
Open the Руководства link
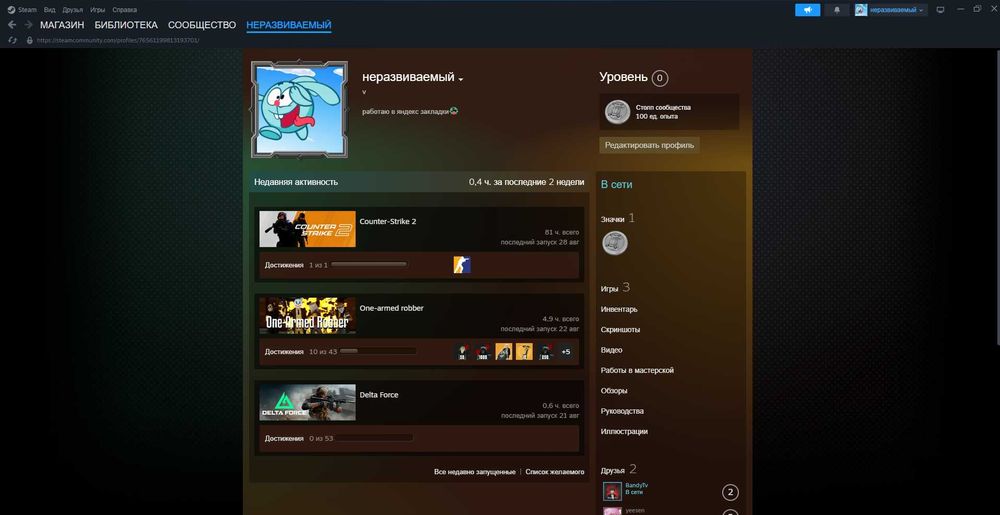622,411
